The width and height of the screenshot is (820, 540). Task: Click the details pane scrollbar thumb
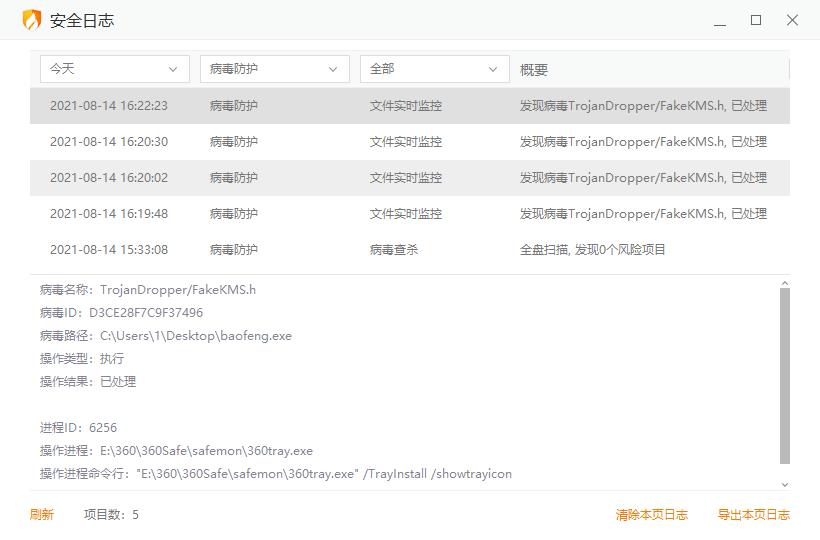[x=784, y=376]
